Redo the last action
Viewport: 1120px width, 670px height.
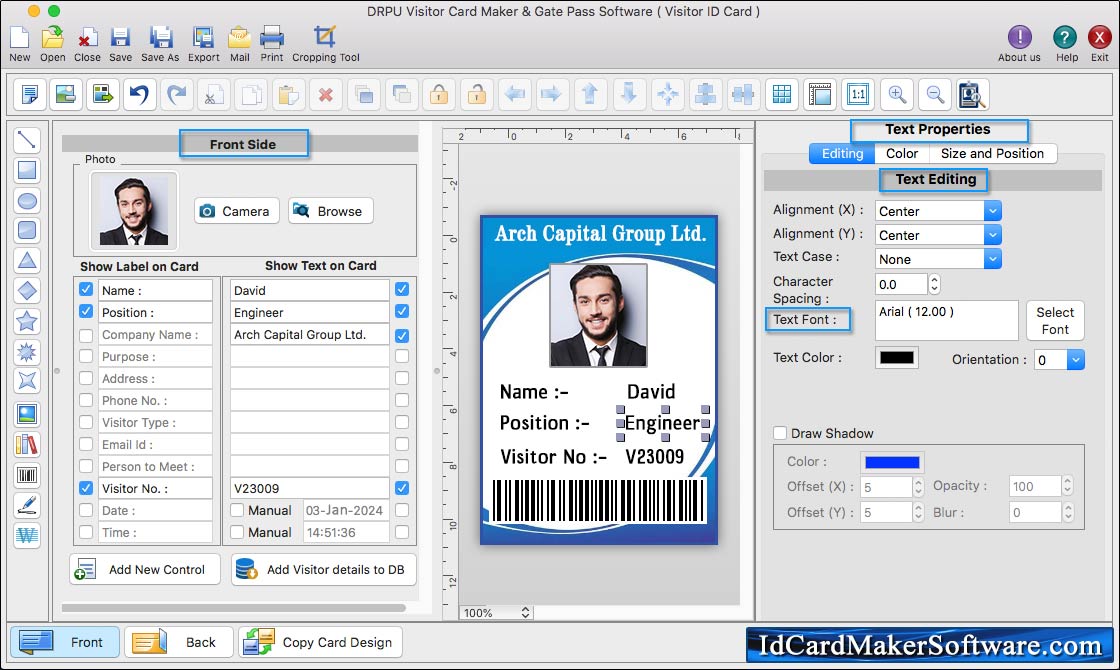[177, 94]
